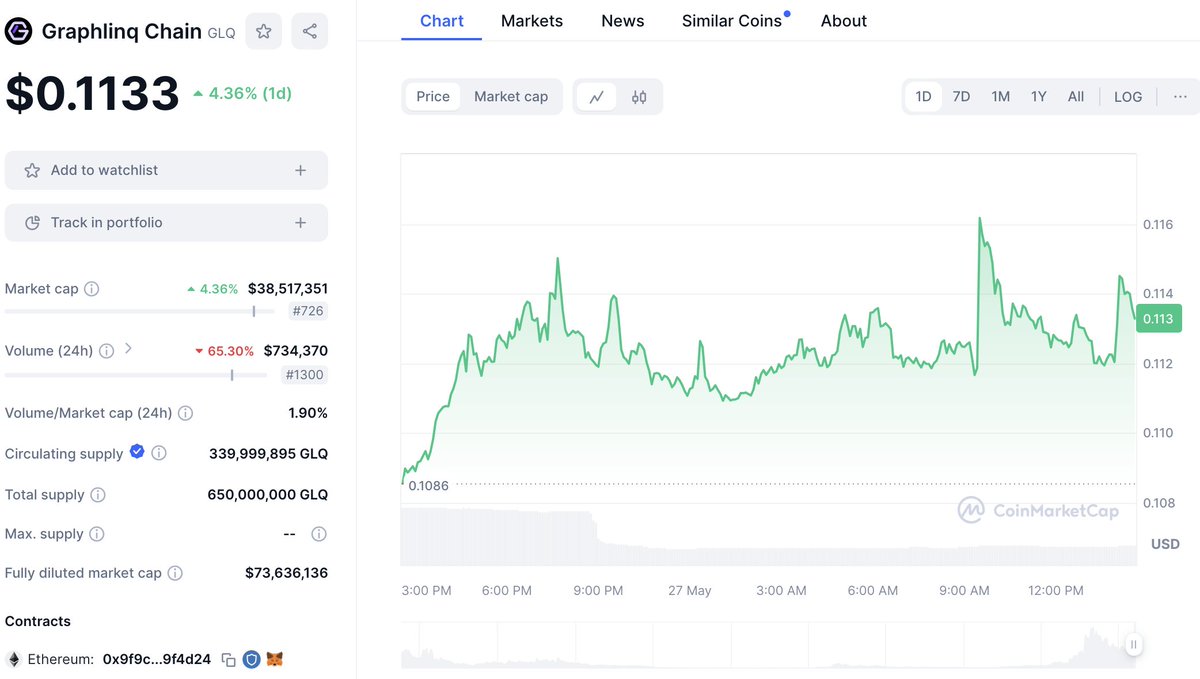Open the Similar Coins dropdown
The height and width of the screenshot is (679, 1200).
coord(731,20)
